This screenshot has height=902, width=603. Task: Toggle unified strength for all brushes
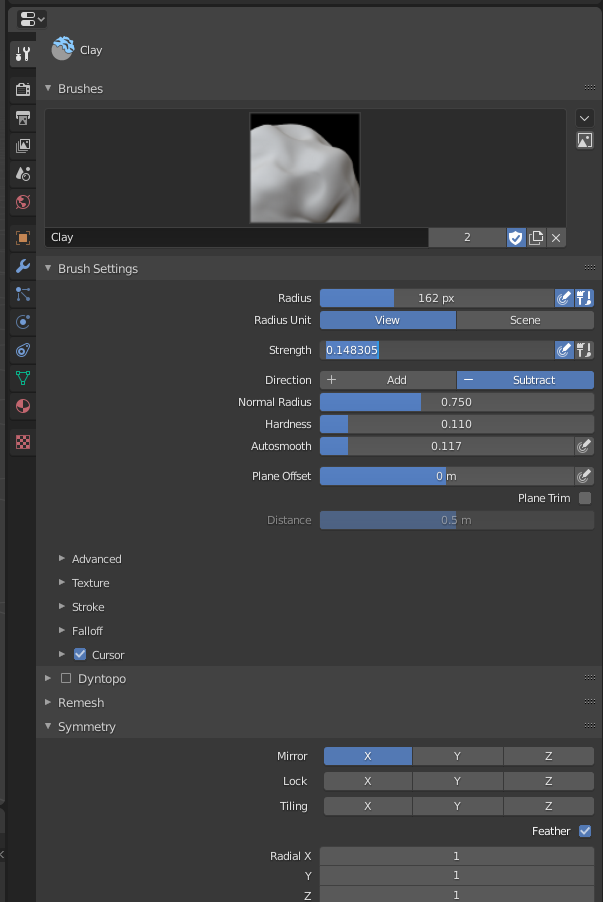click(x=584, y=350)
